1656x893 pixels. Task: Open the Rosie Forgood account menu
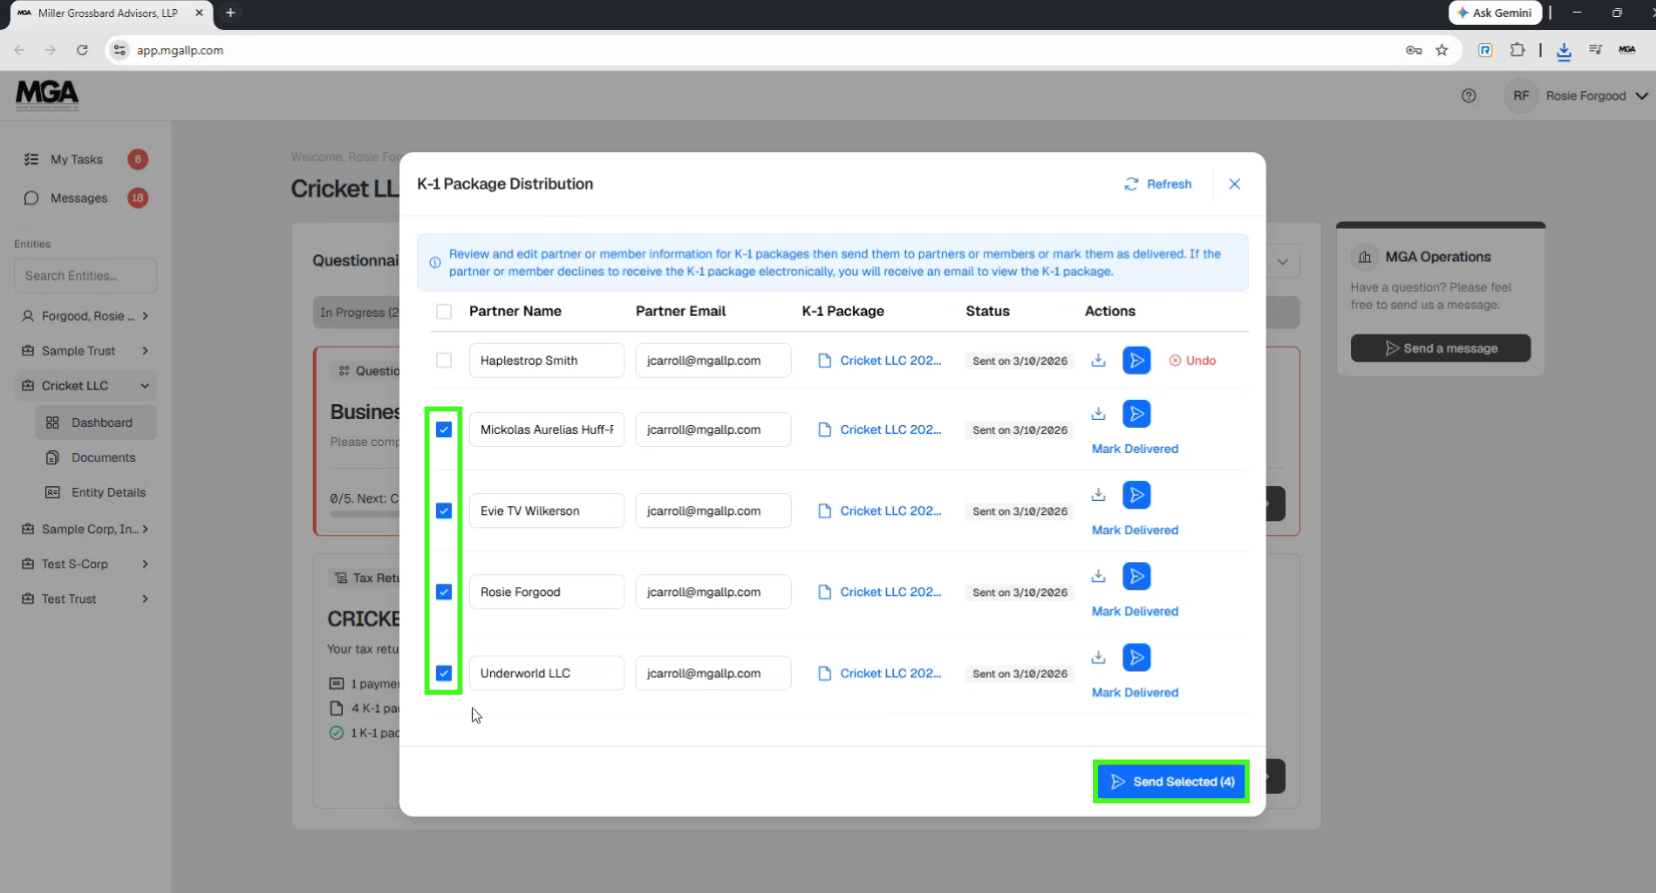click(1577, 96)
